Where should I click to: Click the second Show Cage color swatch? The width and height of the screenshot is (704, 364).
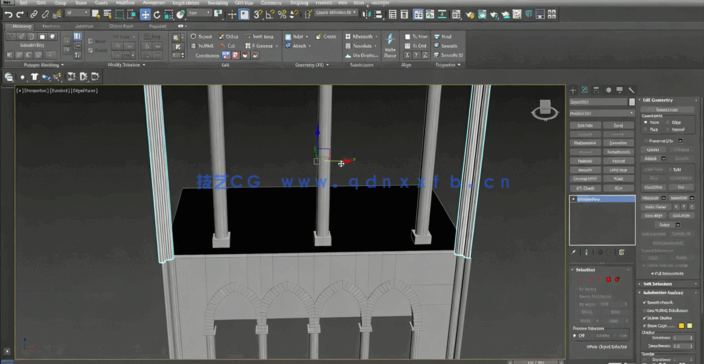[690, 325]
